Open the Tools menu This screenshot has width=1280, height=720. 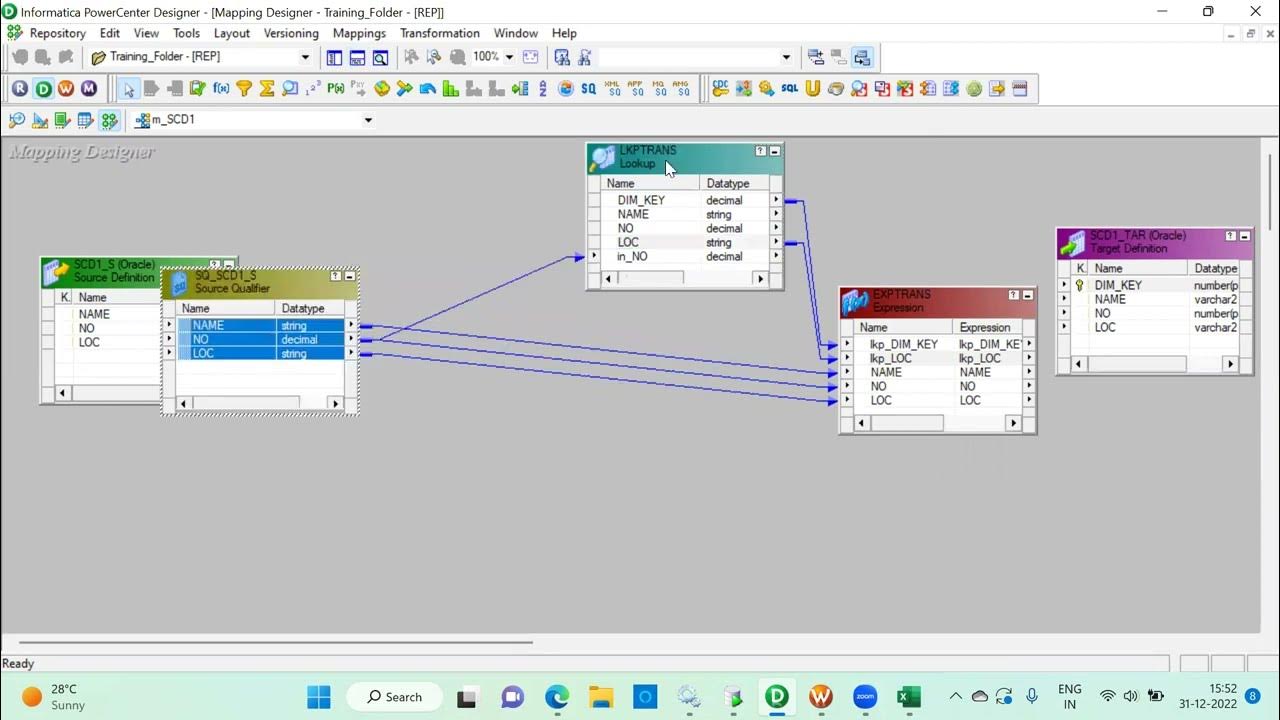[x=187, y=33]
